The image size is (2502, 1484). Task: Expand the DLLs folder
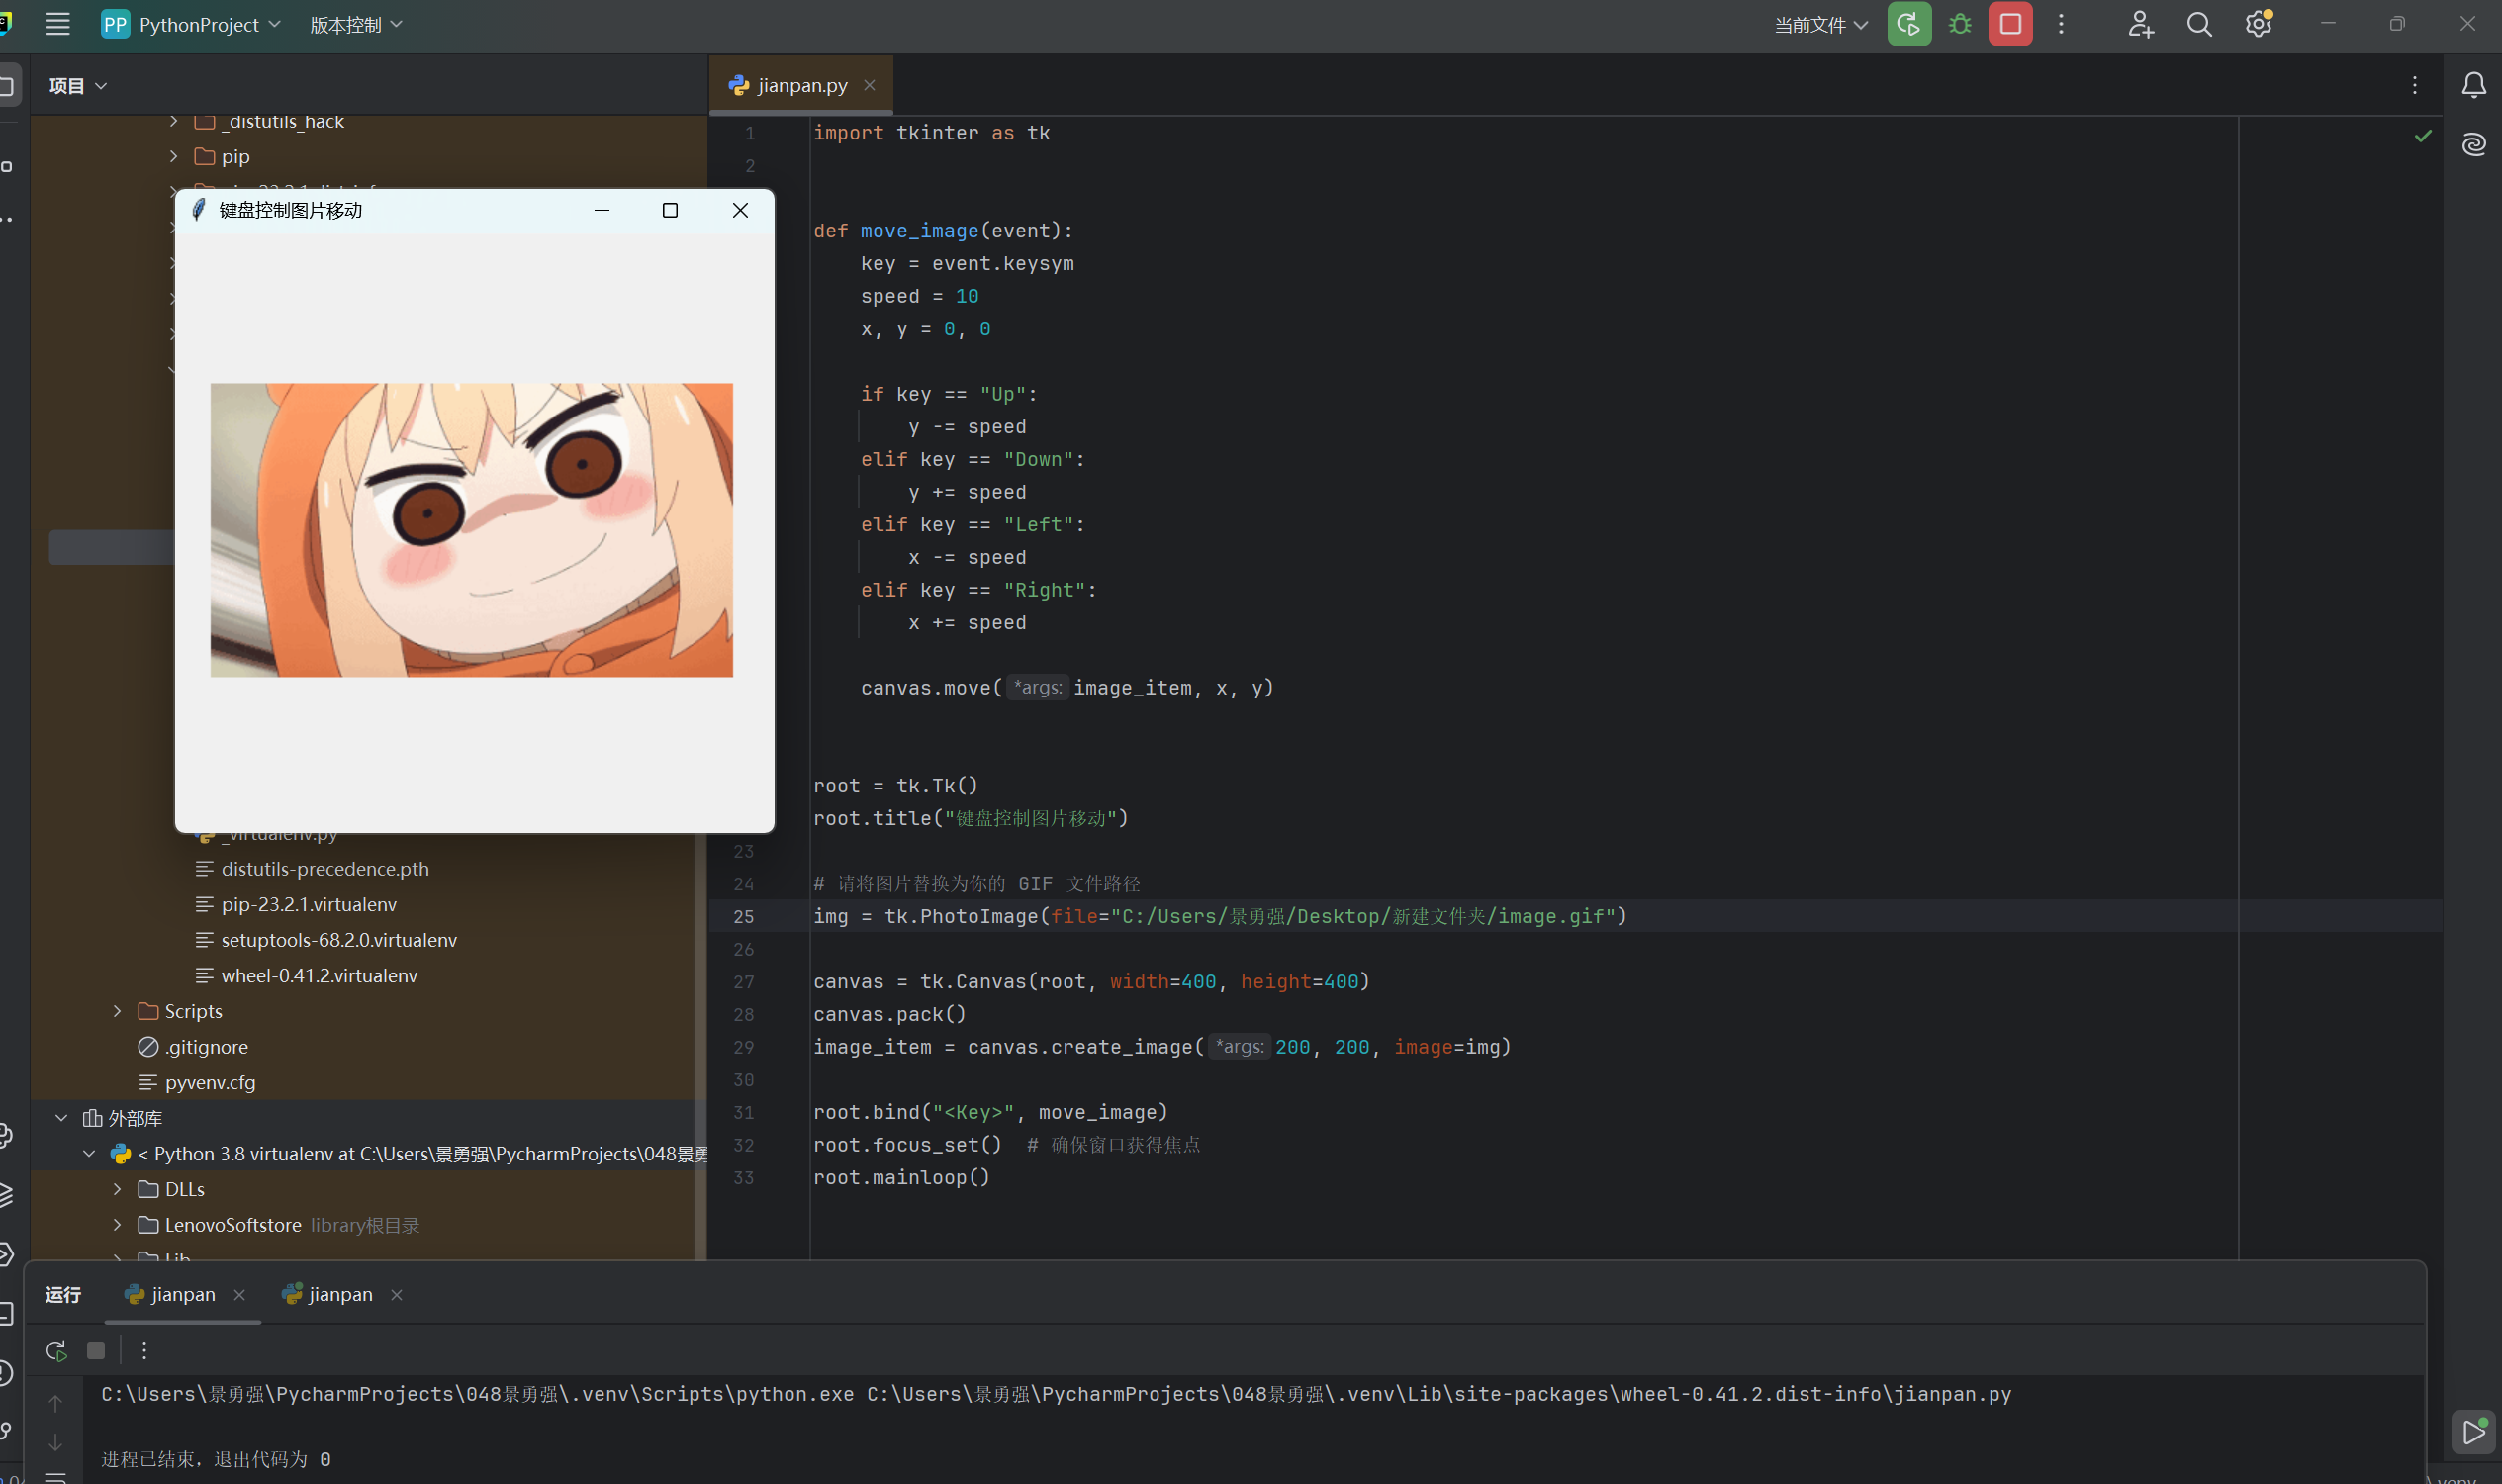117,1189
